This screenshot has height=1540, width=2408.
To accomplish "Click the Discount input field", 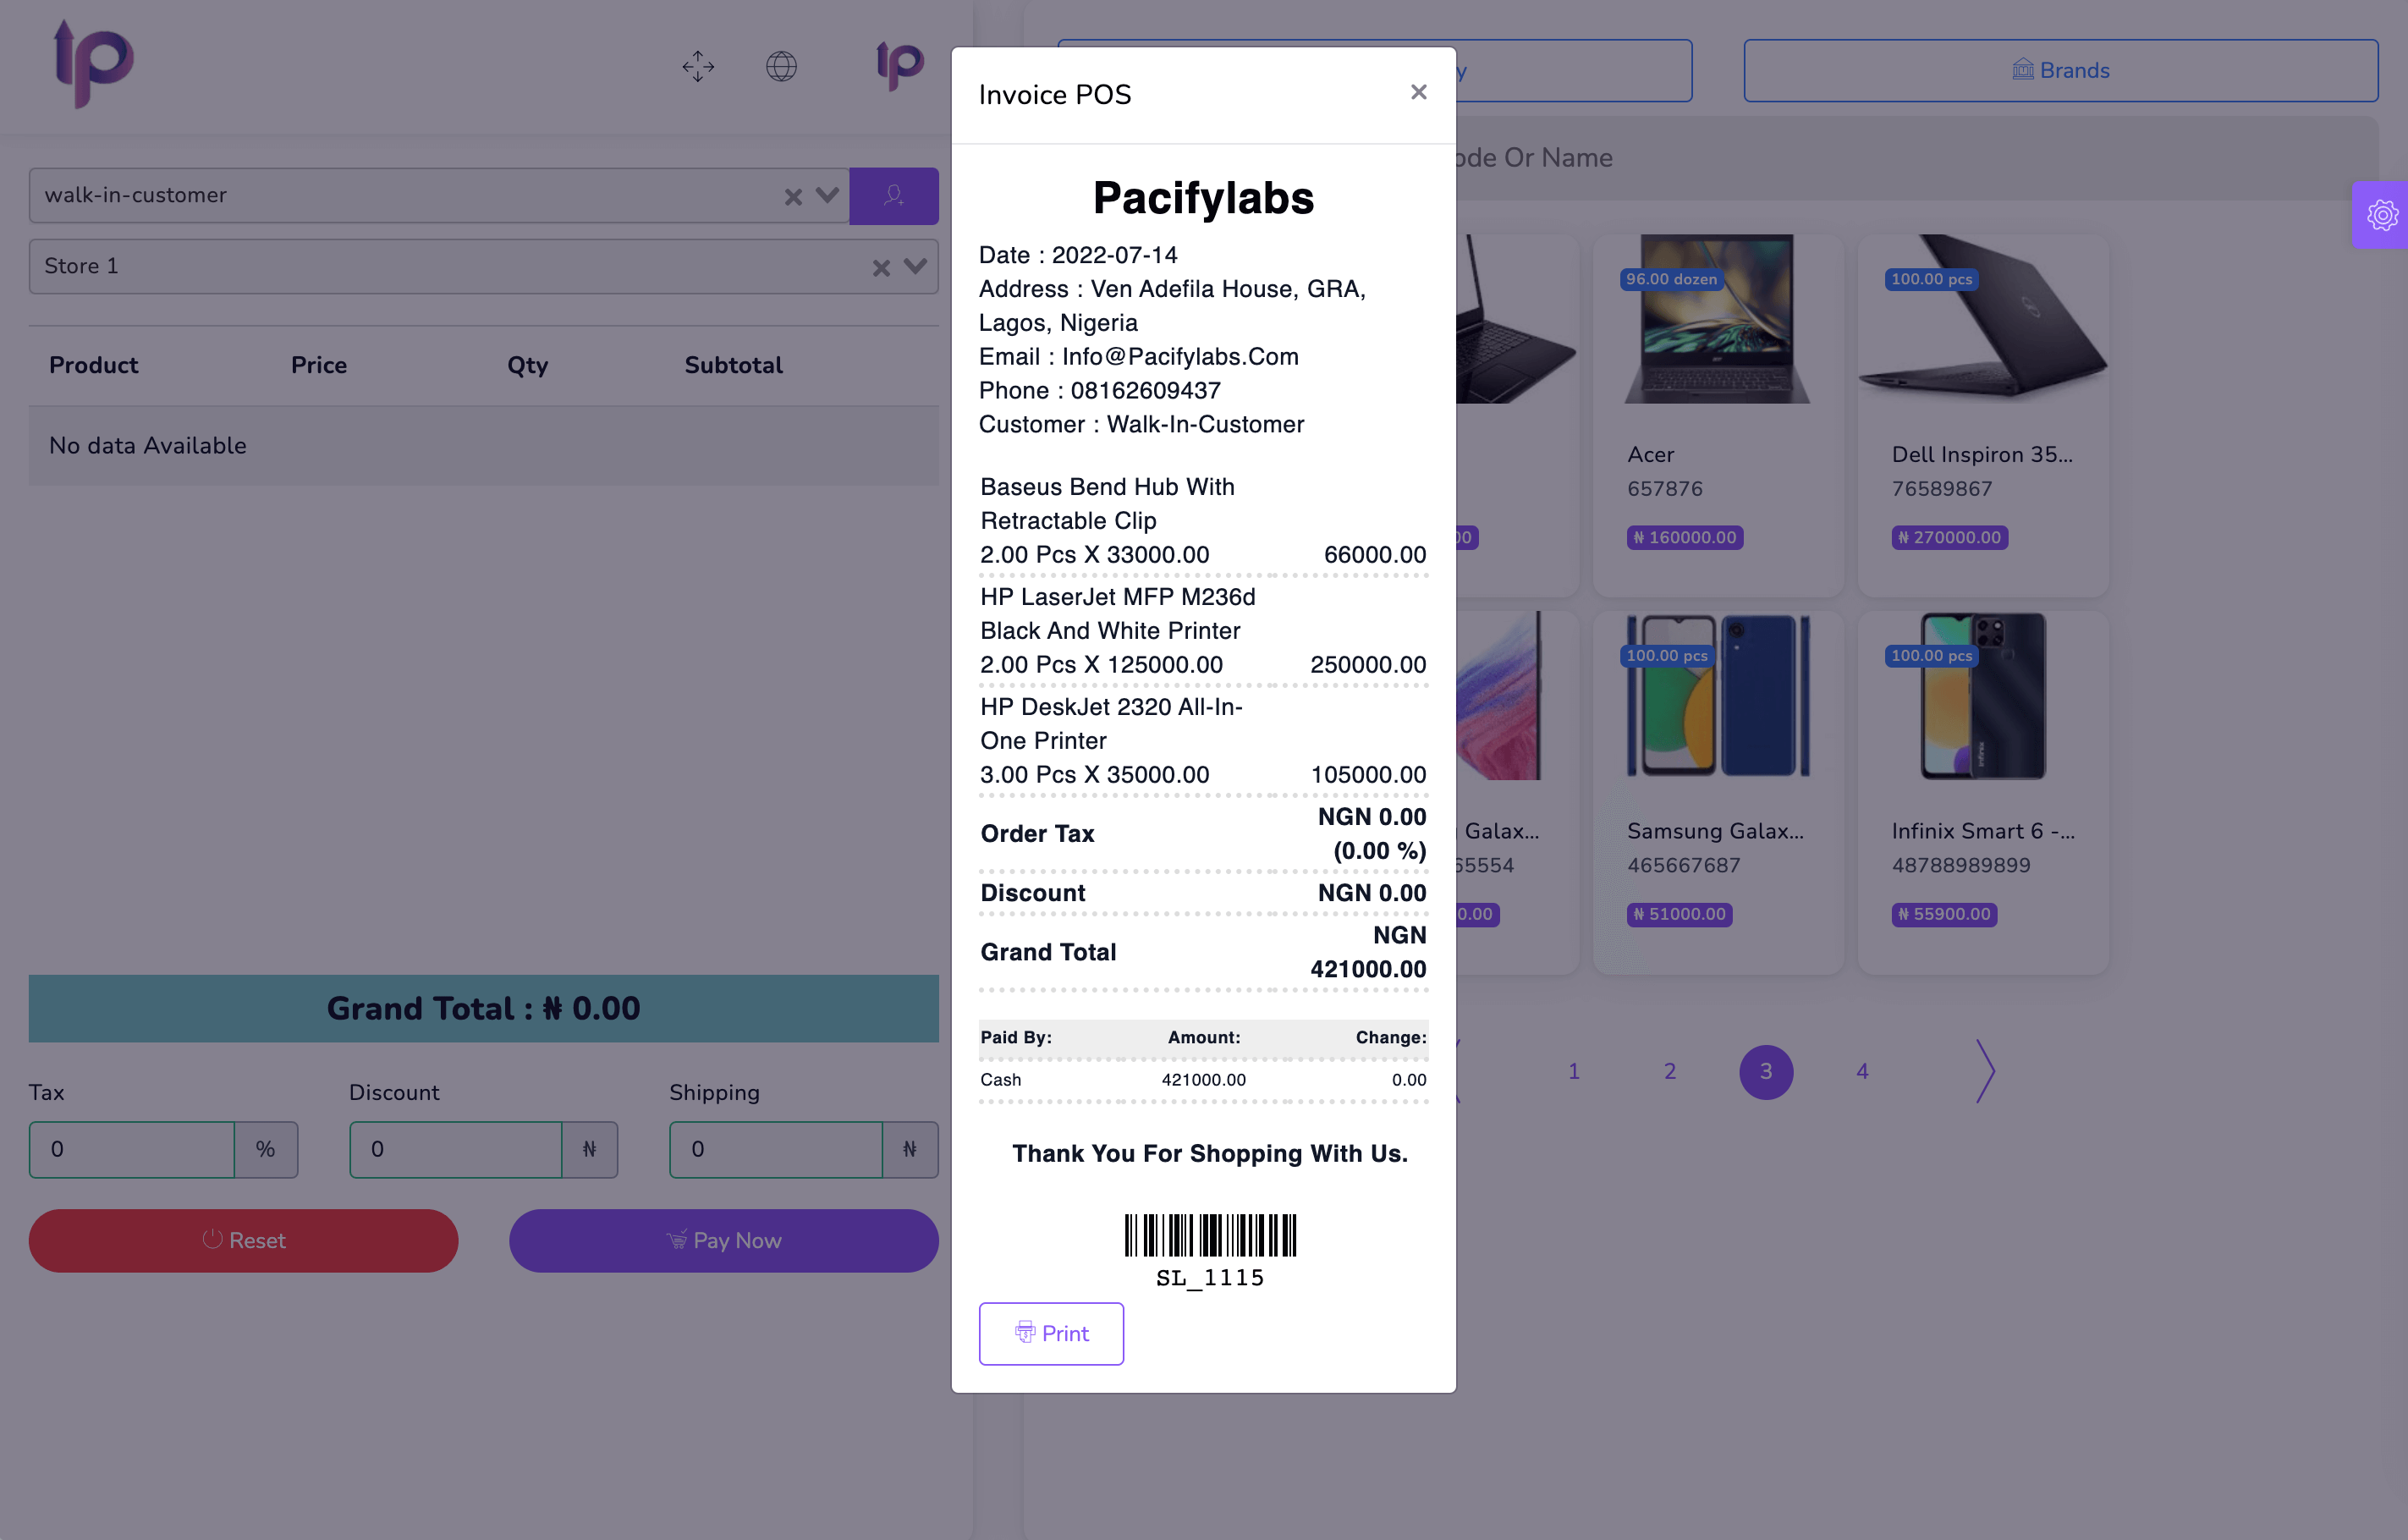I will [x=455, y=1149].
